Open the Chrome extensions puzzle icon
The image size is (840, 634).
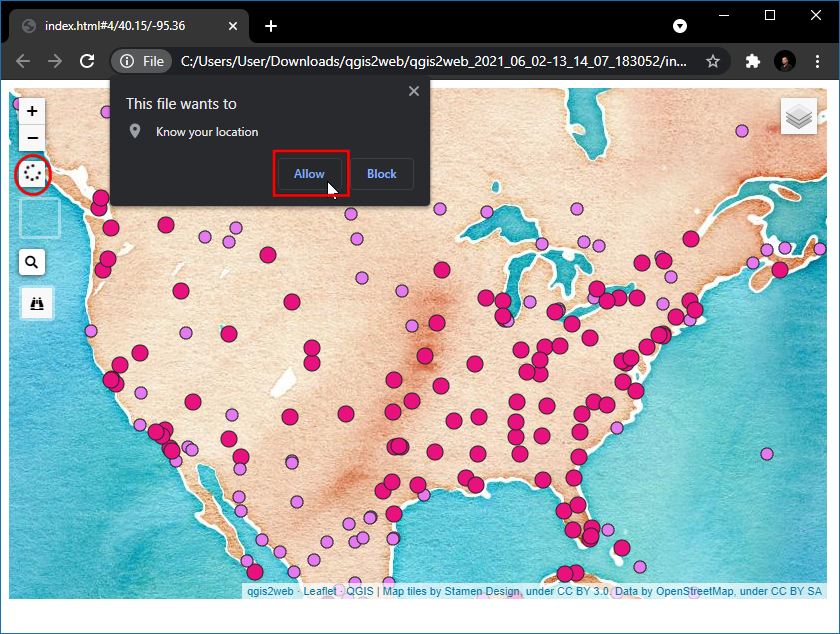753,61
